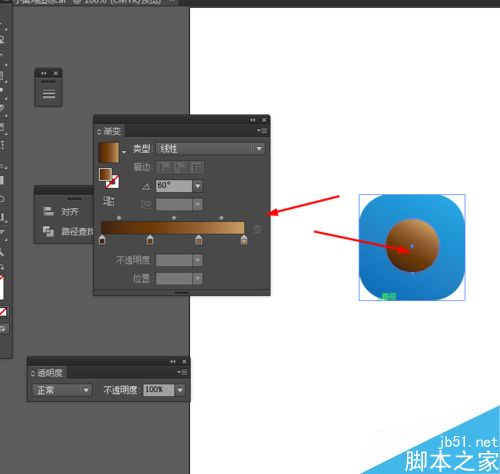Select the third stroke gradient button 描边
This screenshot has height=474, width=500.
click(197, 167)
